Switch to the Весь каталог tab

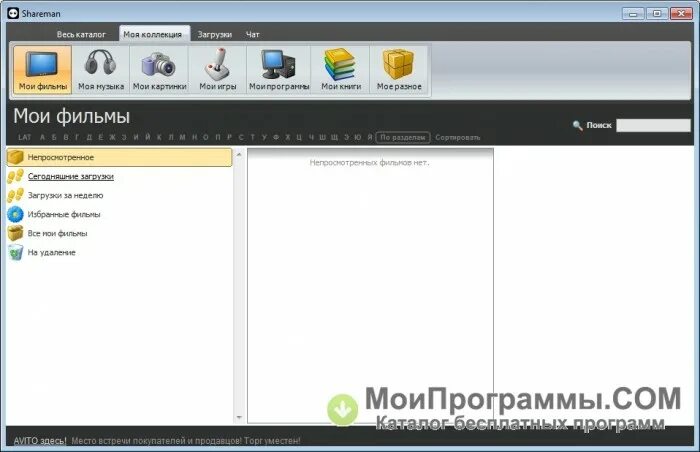coord(81,34)
